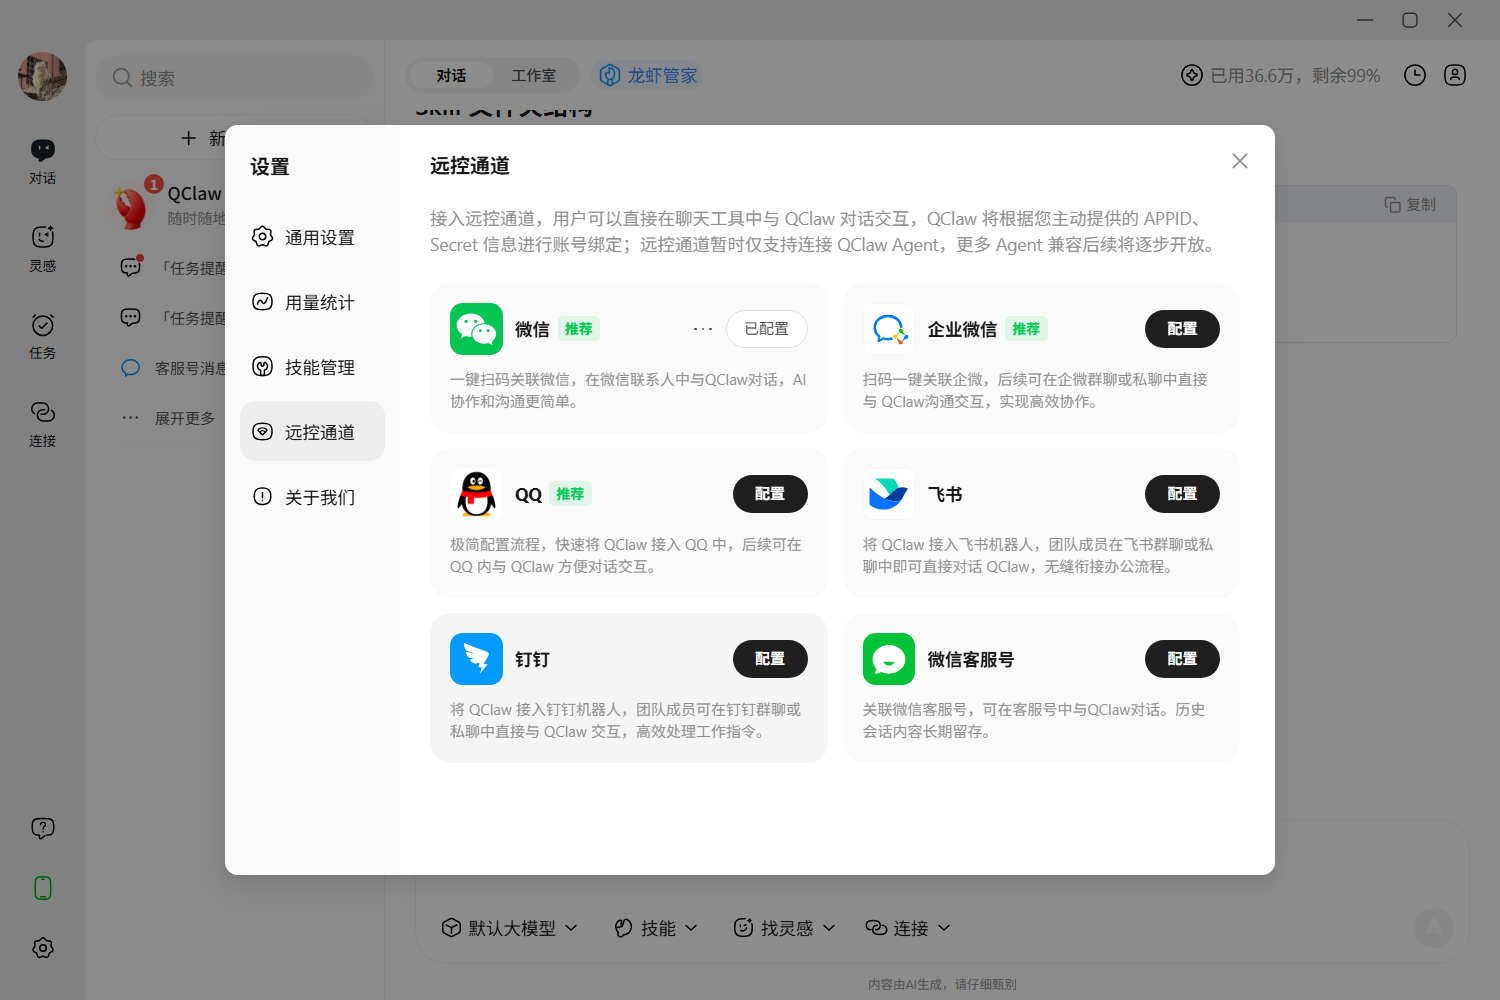Click the help question mark icon

tap(43, 828)
